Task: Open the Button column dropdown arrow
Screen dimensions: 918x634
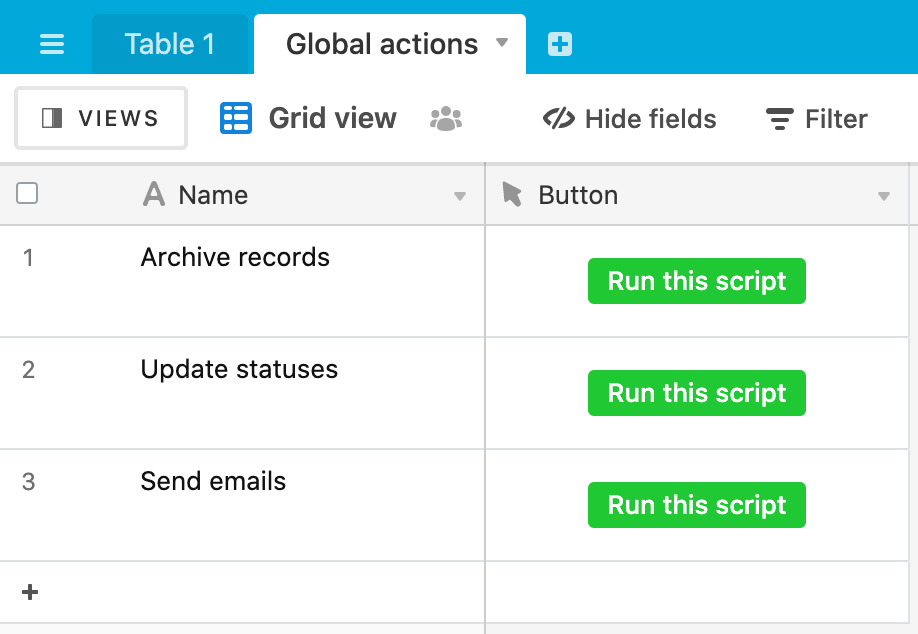Action: (x=884, y=196)
